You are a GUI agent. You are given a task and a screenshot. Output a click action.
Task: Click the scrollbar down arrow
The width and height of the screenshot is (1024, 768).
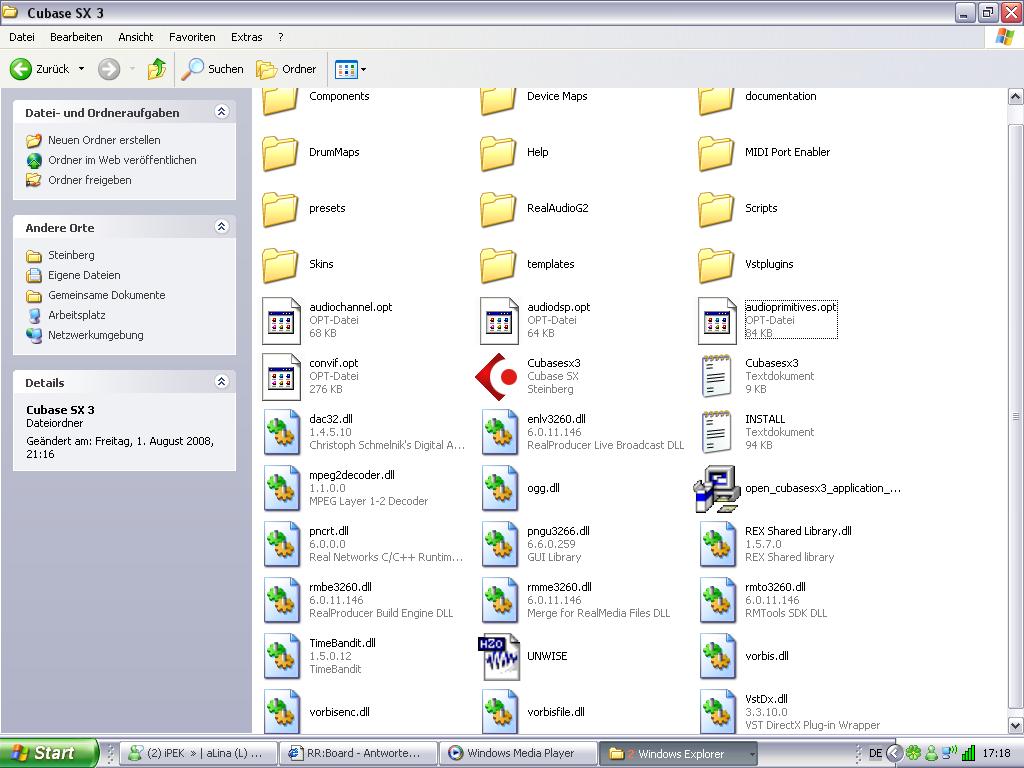tap(1016, 725)
